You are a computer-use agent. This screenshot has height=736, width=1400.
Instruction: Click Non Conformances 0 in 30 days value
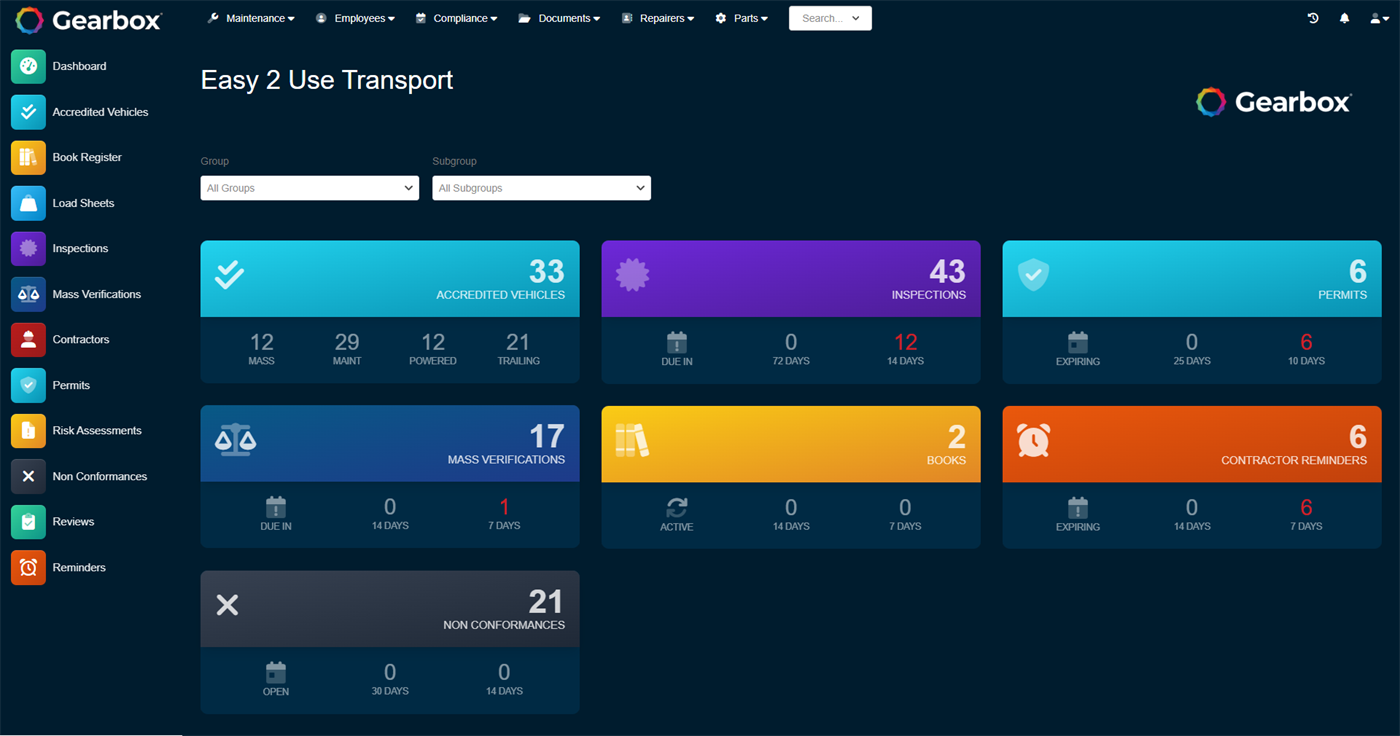pos(390,672)
